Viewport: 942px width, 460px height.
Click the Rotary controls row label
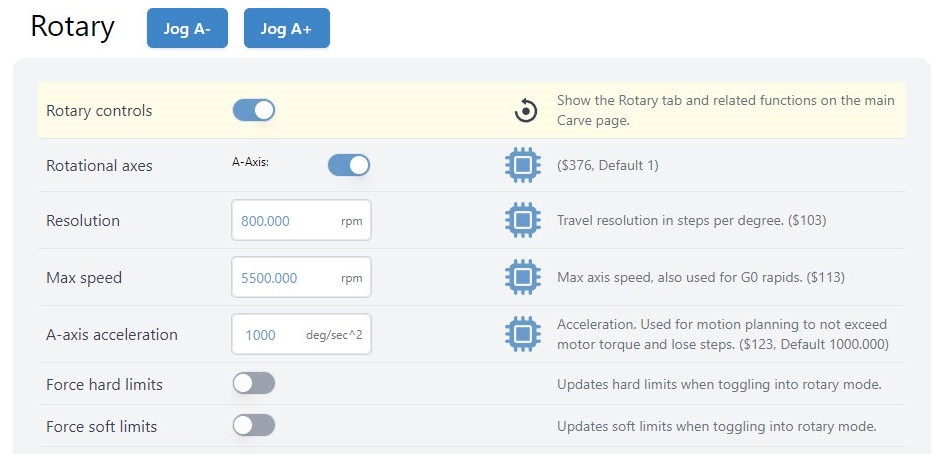99,111
